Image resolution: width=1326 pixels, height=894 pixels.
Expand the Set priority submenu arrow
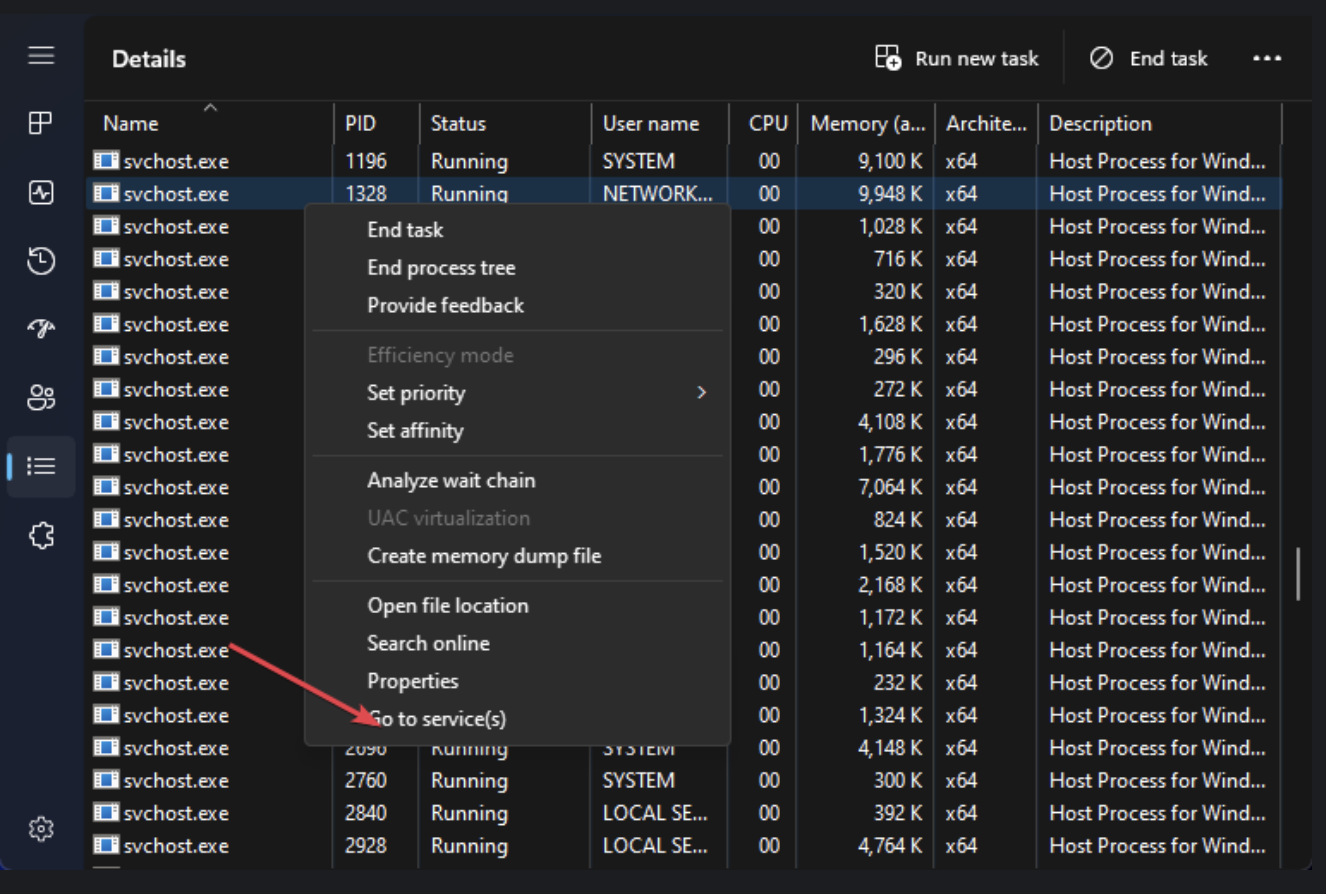pos(702,392)
